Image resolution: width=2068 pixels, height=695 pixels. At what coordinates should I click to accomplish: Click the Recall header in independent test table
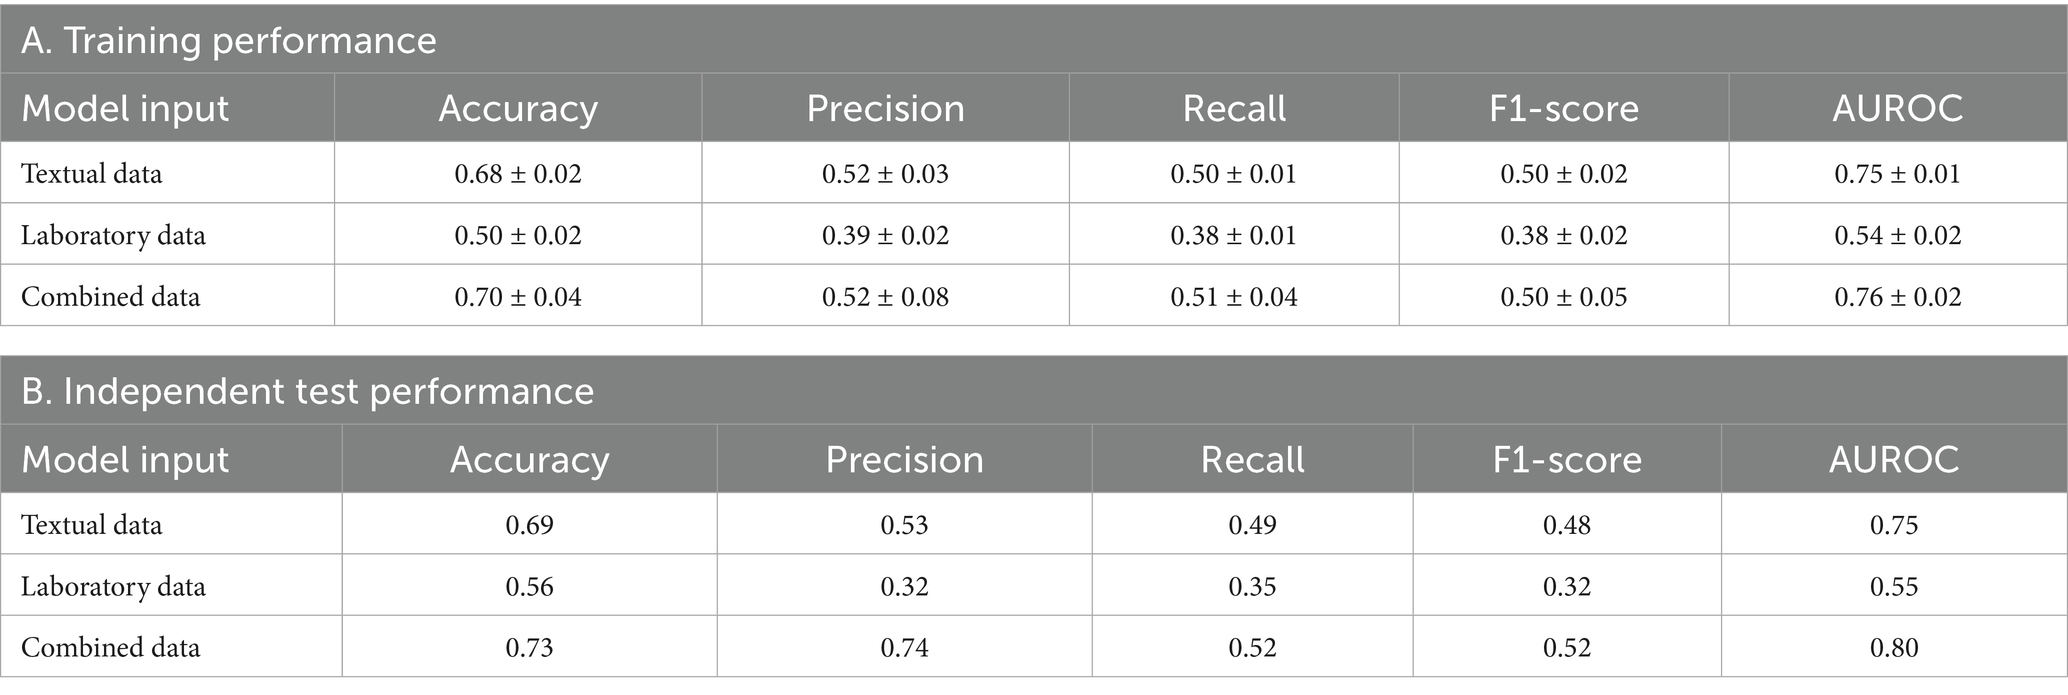coord(1252,460)
